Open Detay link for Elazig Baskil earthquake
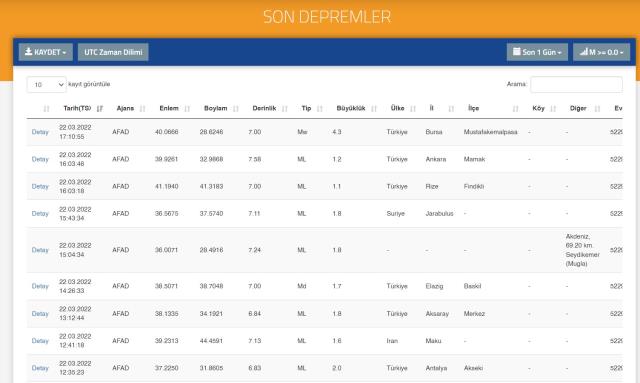640x383 pixels. point(40,286)
